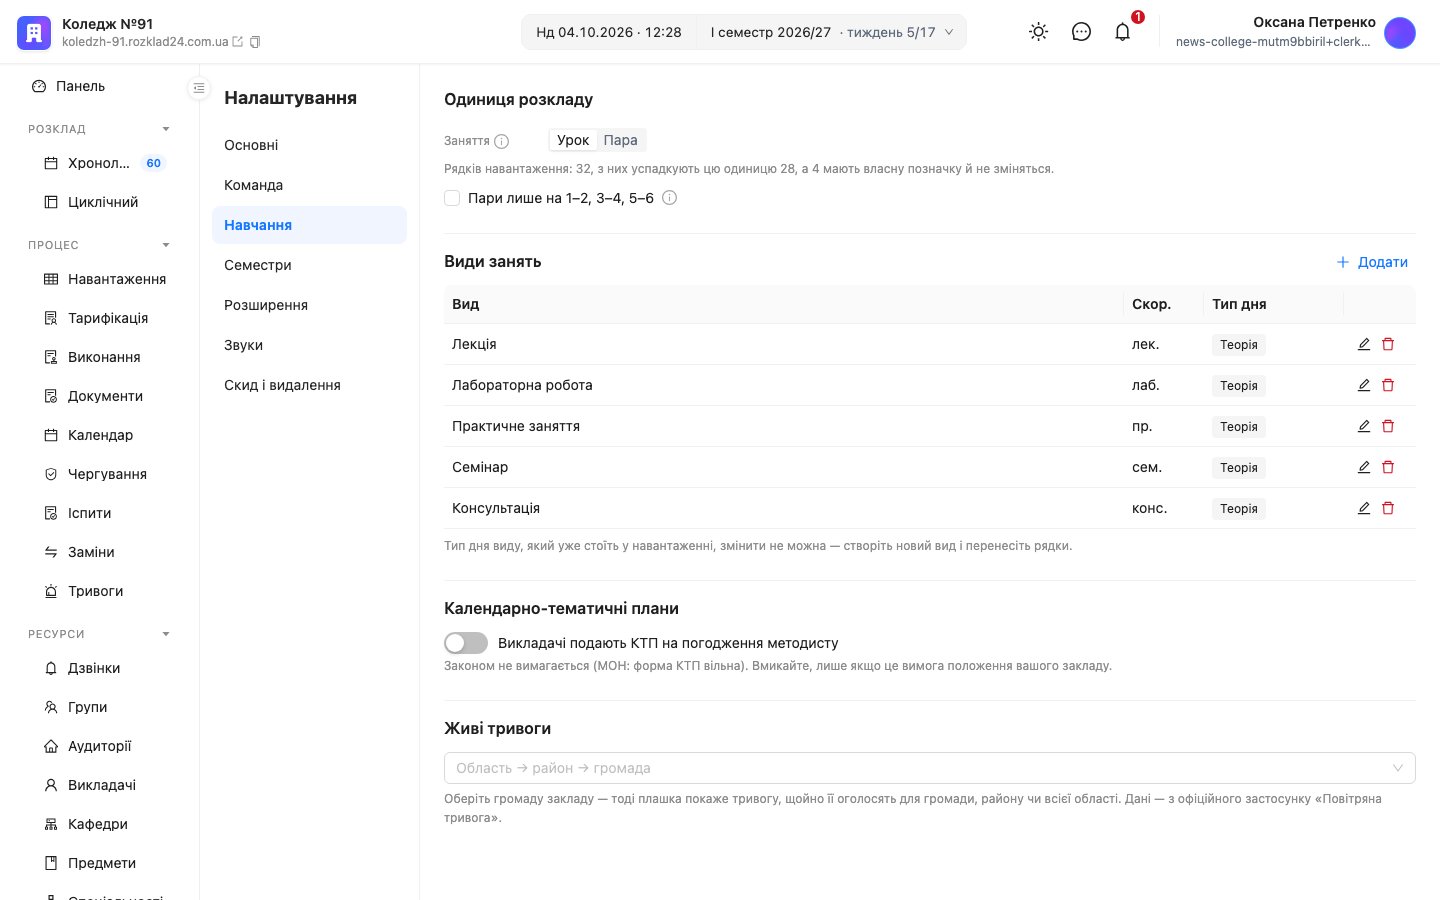The image size is (1440, 900).
Task: Copy the college URL icon
Action: 255,42
